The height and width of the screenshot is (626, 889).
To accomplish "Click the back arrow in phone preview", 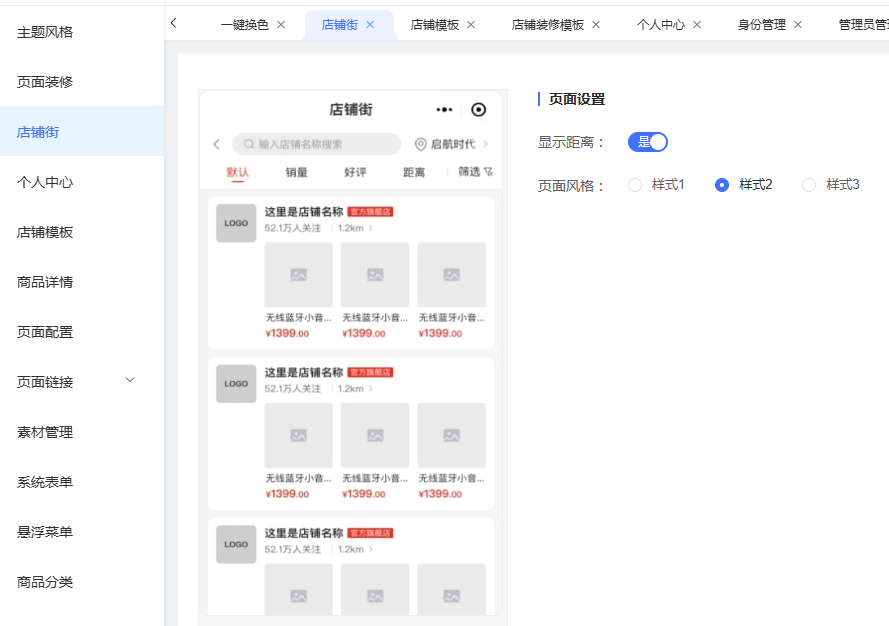I will 217,144.
